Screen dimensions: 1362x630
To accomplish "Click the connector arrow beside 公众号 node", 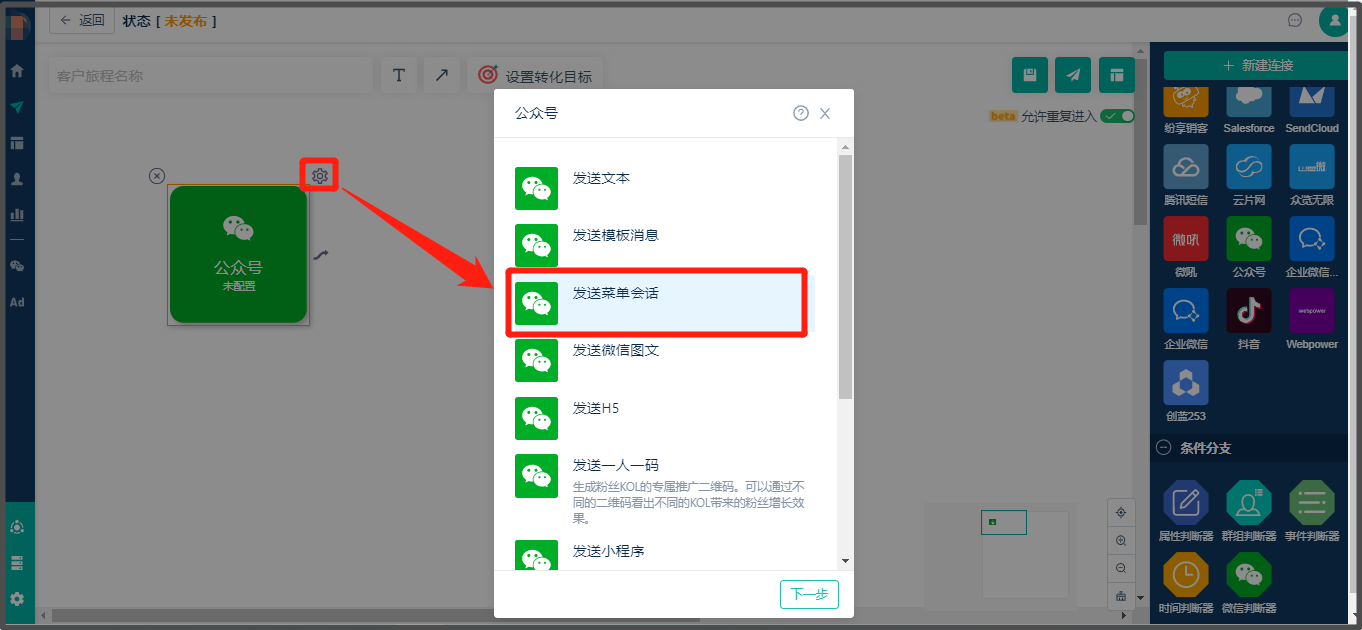I will coord(320,255).
